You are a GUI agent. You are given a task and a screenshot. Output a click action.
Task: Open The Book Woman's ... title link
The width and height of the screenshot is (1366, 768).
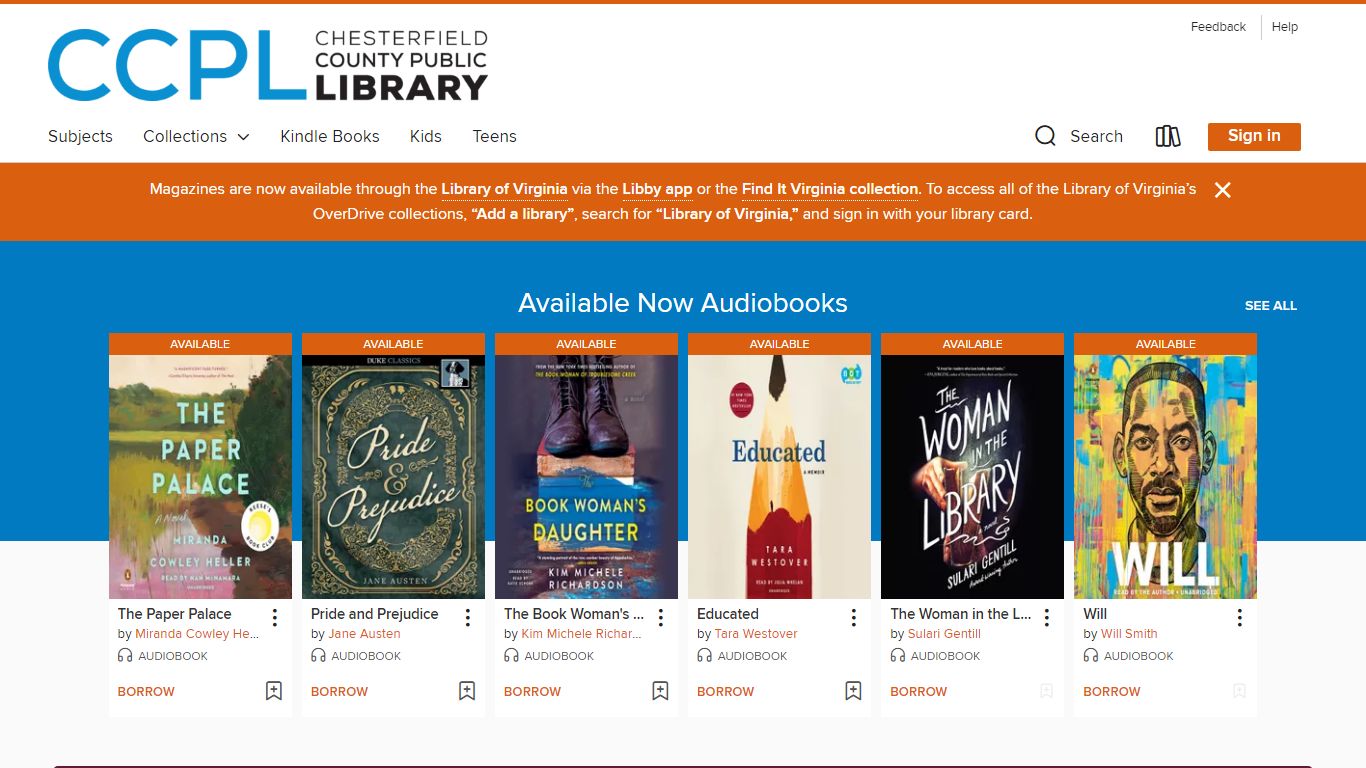574,614
